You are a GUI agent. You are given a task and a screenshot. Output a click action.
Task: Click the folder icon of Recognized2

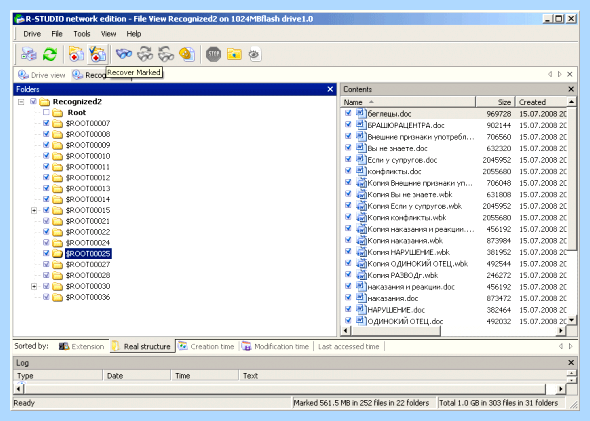[x=45, y=102]
